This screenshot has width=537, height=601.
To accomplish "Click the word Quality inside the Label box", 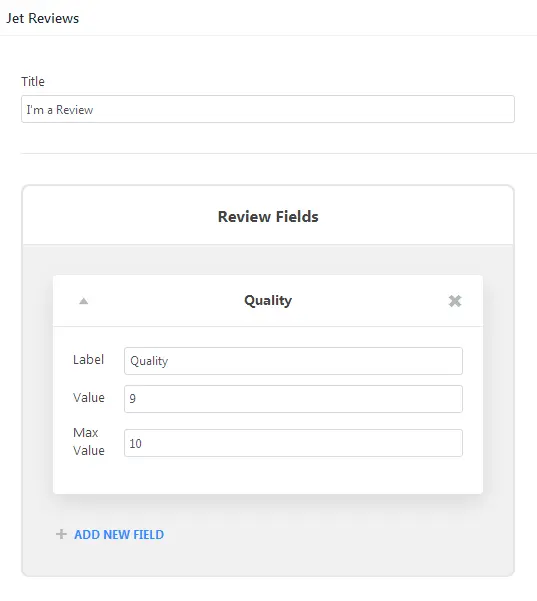I will click(149, 361).
